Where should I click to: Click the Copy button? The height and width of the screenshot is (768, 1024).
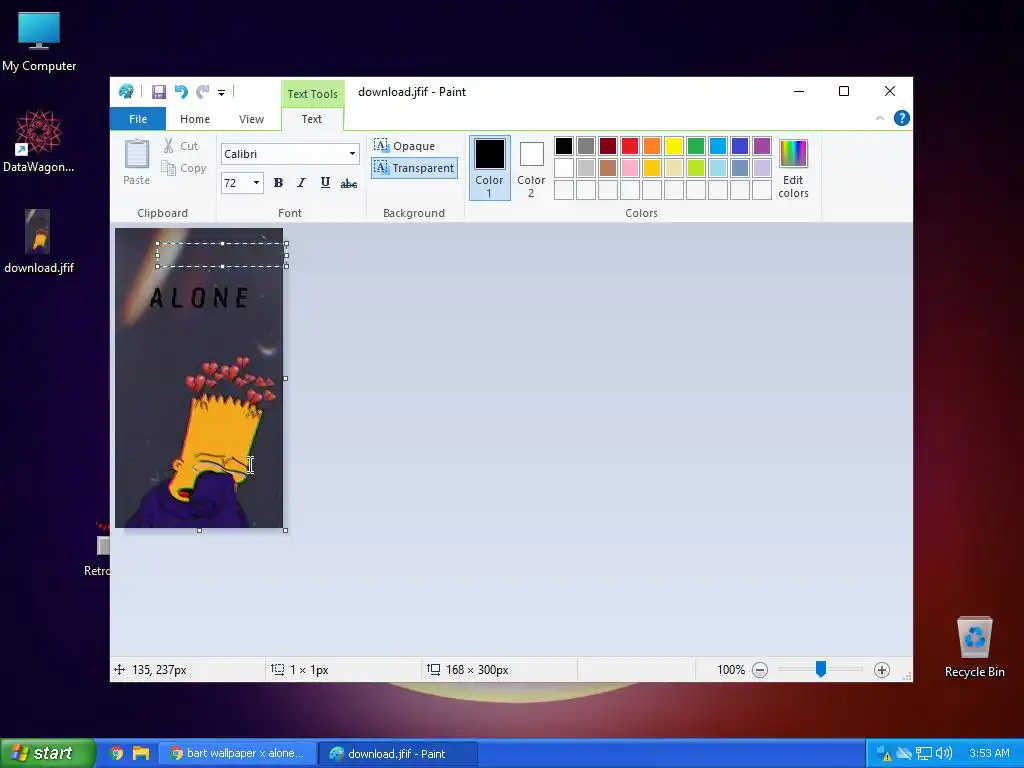click(x=184, y=168)
